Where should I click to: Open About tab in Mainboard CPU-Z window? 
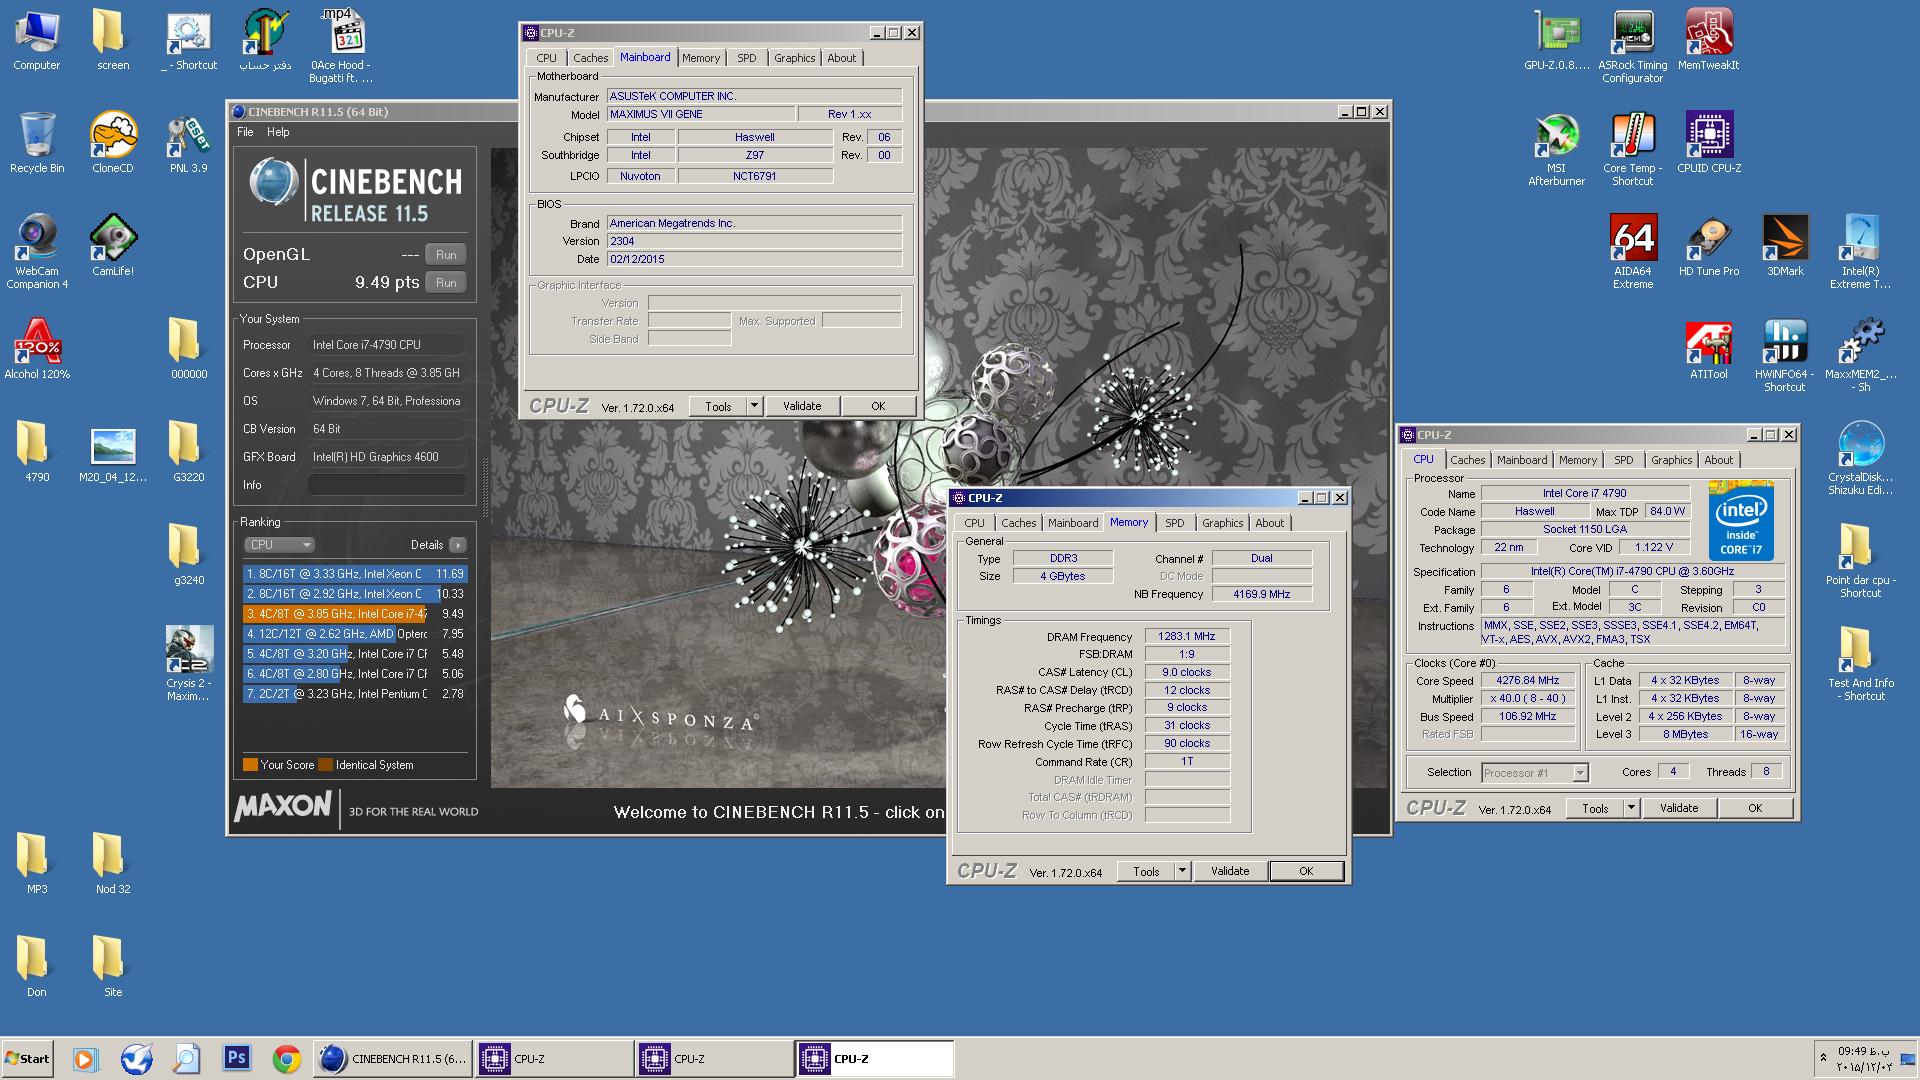point(841,58)
